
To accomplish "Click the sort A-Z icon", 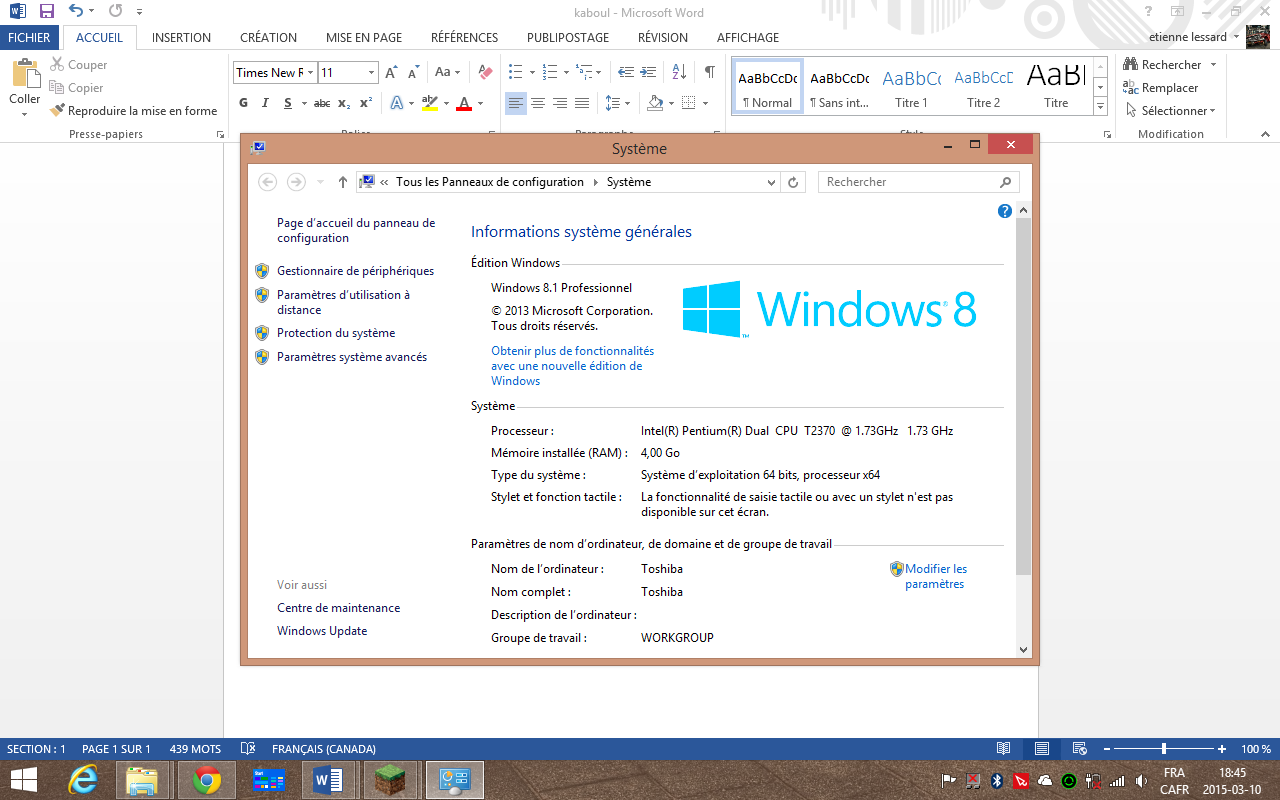I will [x=679, y=72].
